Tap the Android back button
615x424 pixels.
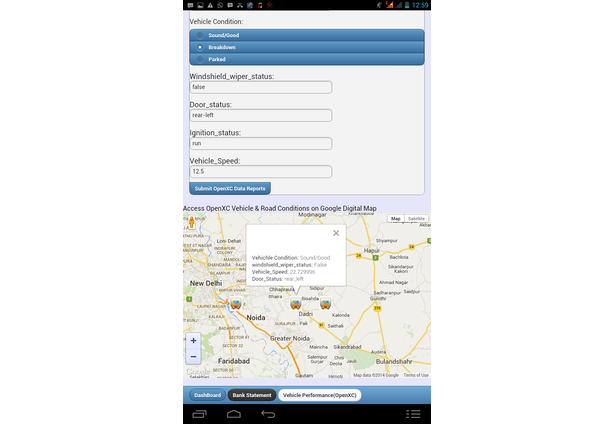(268, 414)
